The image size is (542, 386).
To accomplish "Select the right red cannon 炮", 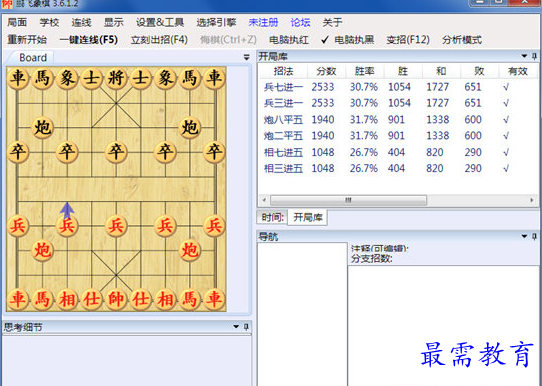I will (x=190, y=250).
